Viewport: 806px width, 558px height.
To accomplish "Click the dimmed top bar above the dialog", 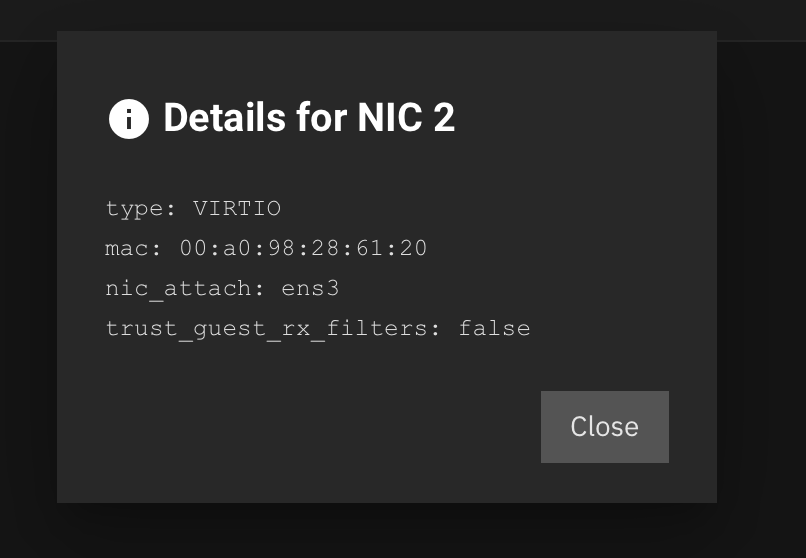I will (403, 15).
